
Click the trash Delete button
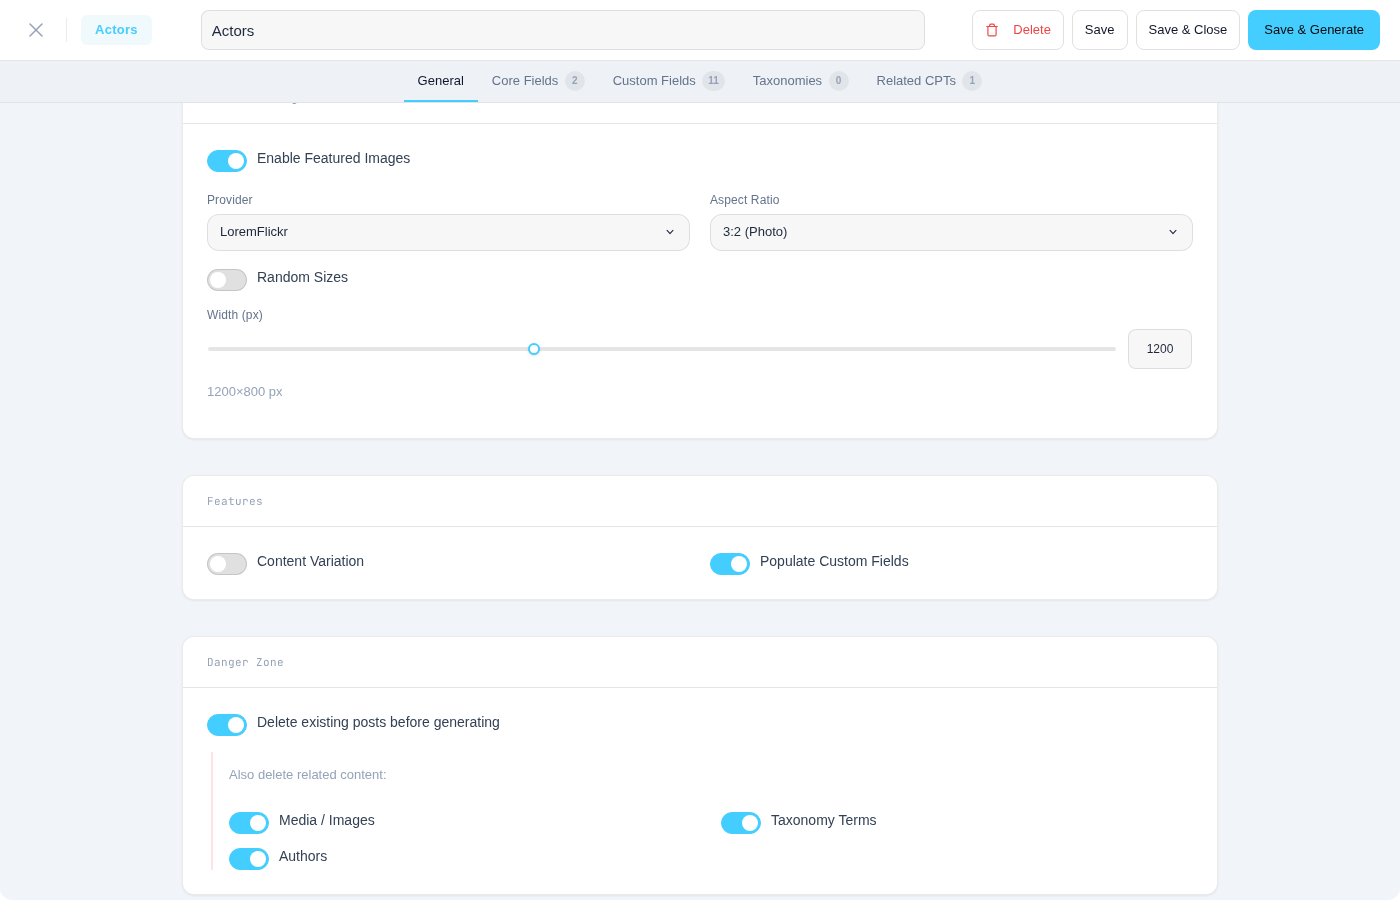[1017, 30]
